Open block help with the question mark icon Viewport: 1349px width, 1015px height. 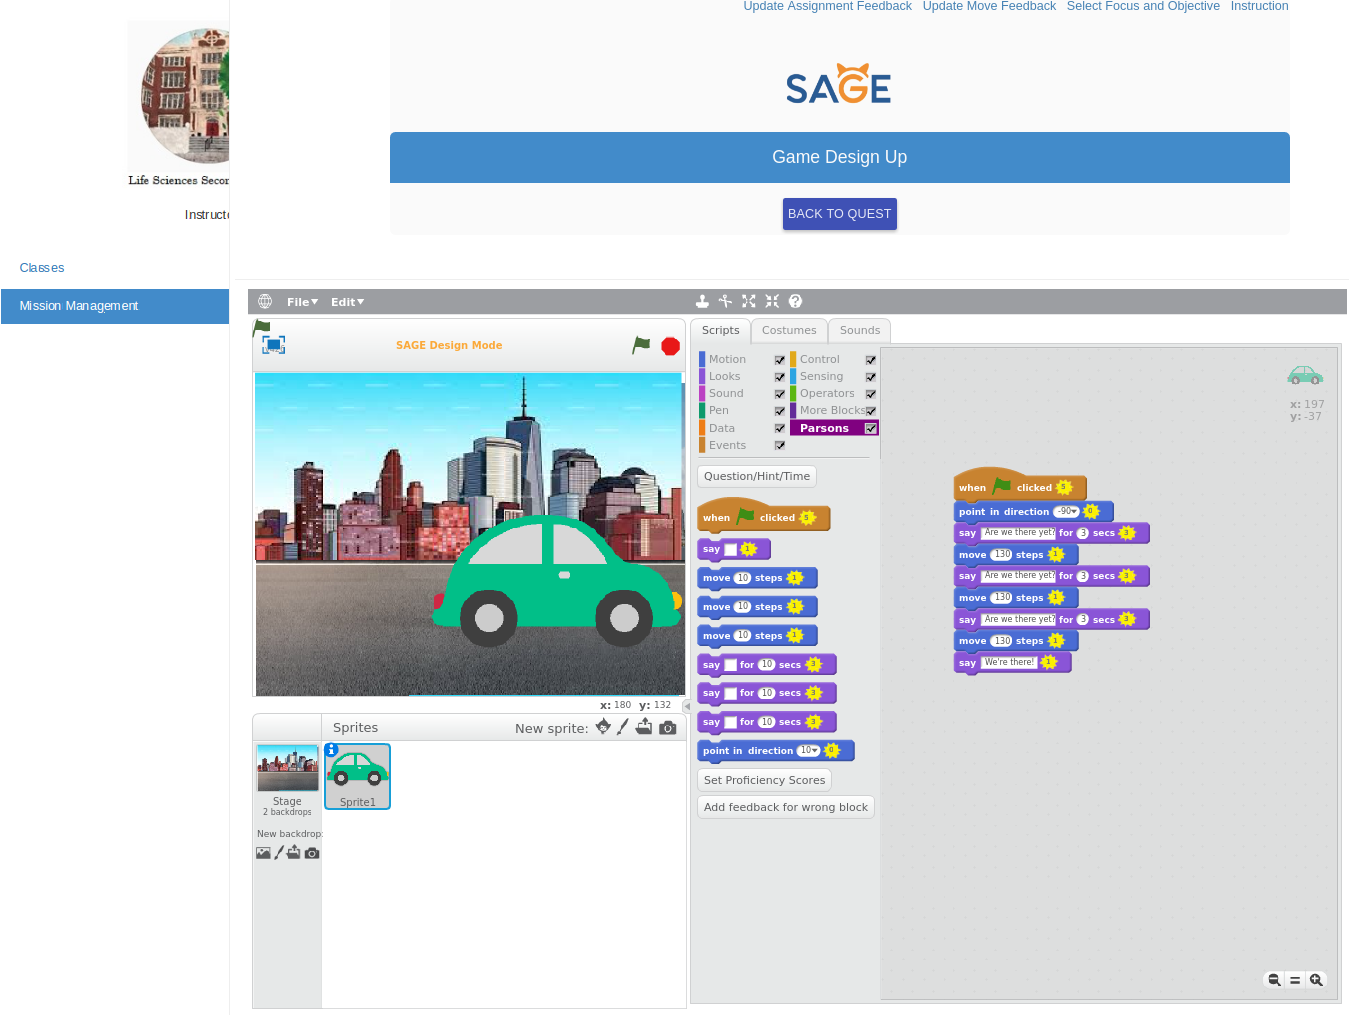pyautogui.click(x=795, y=301)
